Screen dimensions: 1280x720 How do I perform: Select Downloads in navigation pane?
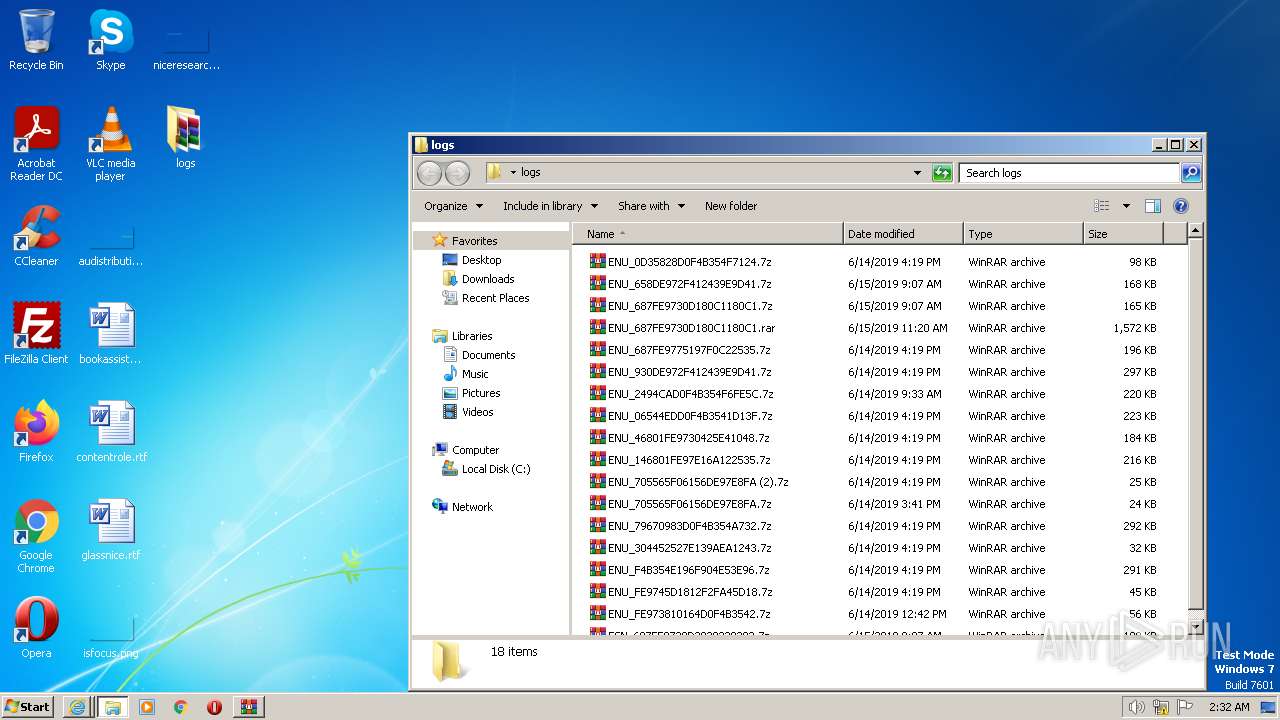488,279
